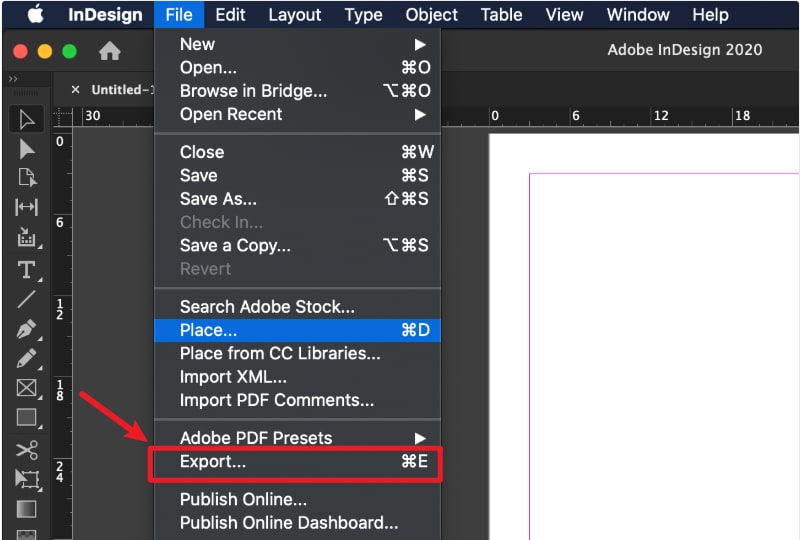Choose Save a Copy...
The height and width of the screenshot is (540, 800).
(297, 246)
